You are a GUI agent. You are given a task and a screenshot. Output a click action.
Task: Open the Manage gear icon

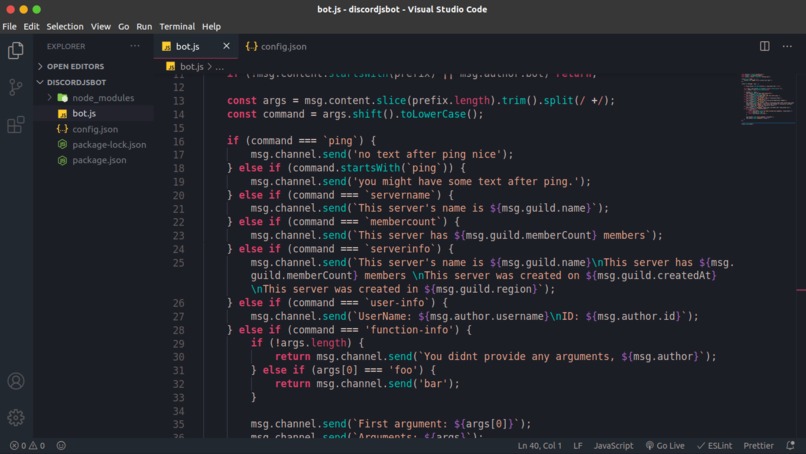click(x=15, y=417)
